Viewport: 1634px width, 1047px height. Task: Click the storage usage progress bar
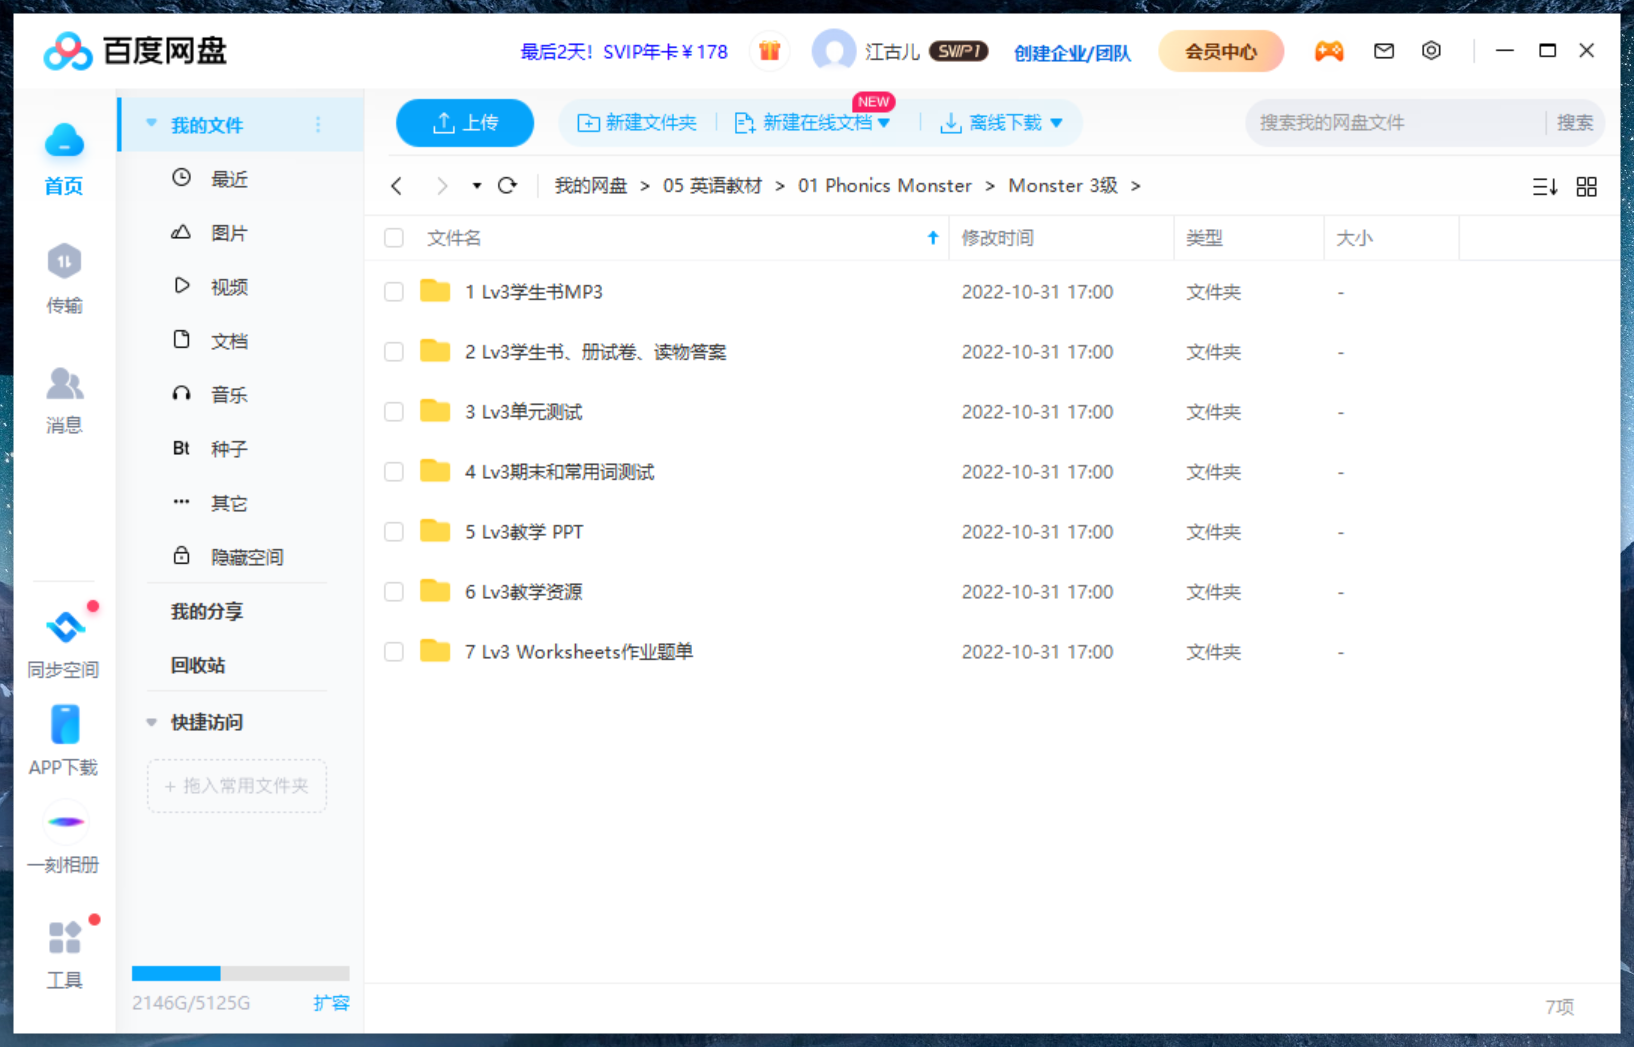[x=240, y=973]
